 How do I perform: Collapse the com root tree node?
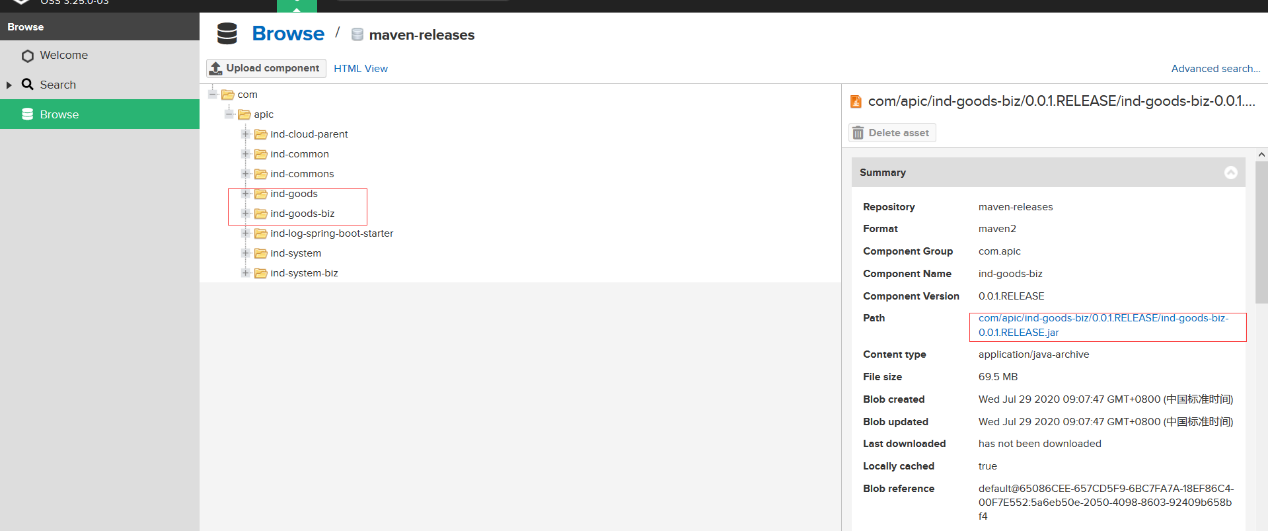point(212,94)
